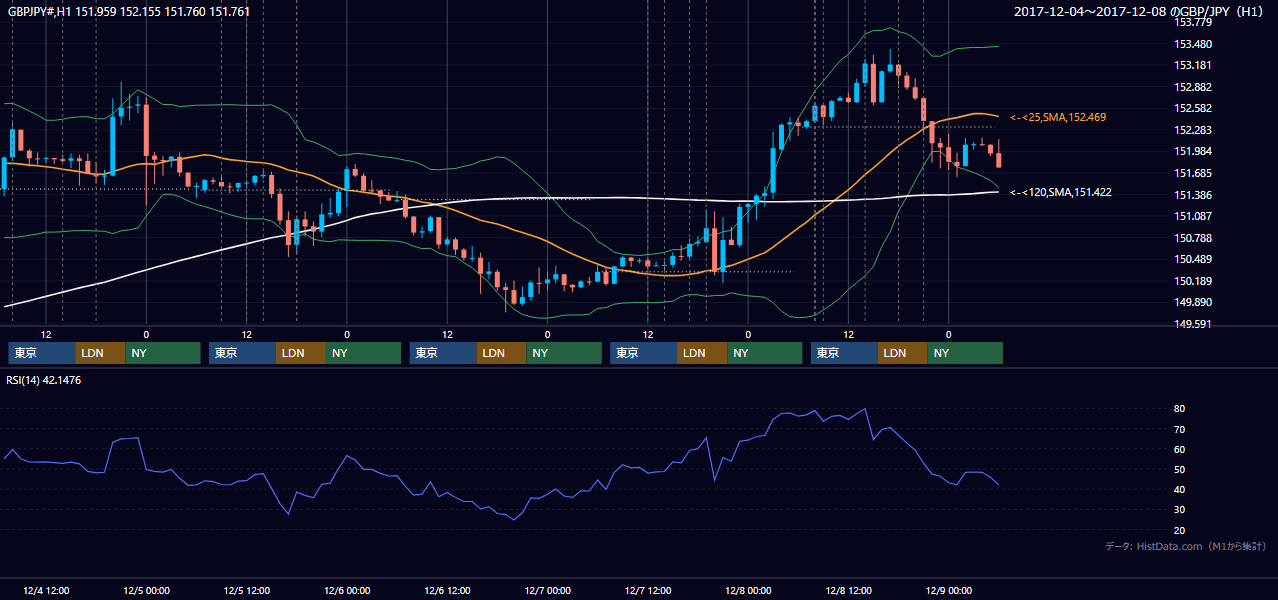Click the 153.480 price axis label
Image resolution: width=1278 pixels, height=600 pixels.
1192,44
